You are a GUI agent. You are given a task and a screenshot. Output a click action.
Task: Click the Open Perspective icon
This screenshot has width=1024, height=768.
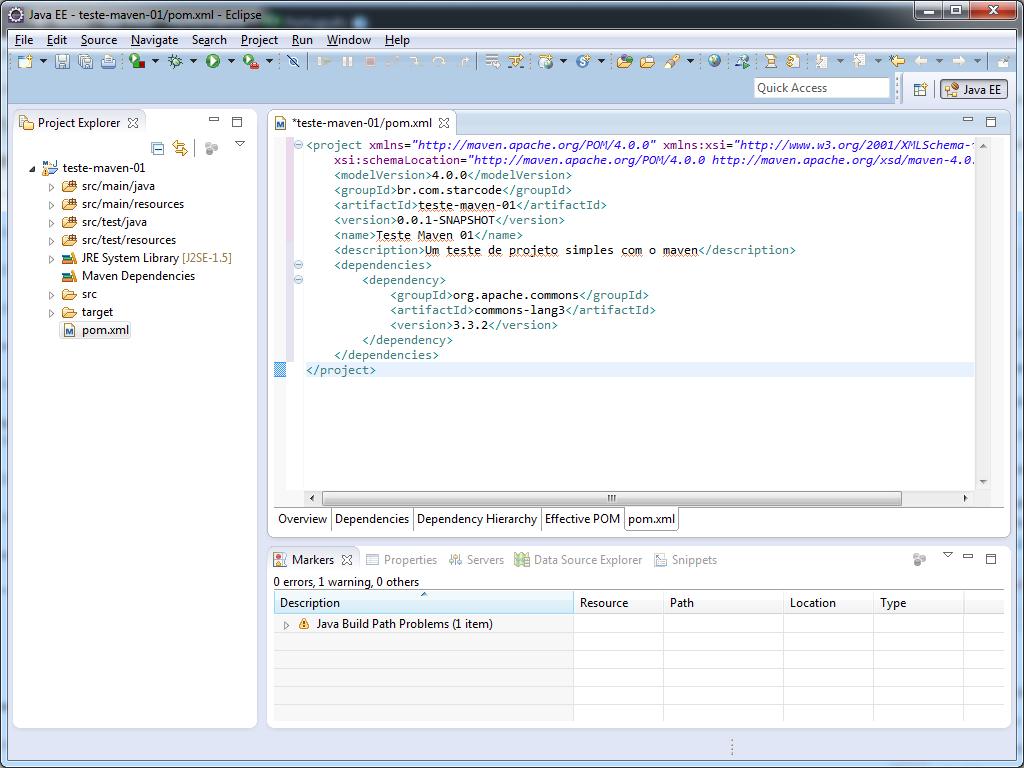click(920, 89)
